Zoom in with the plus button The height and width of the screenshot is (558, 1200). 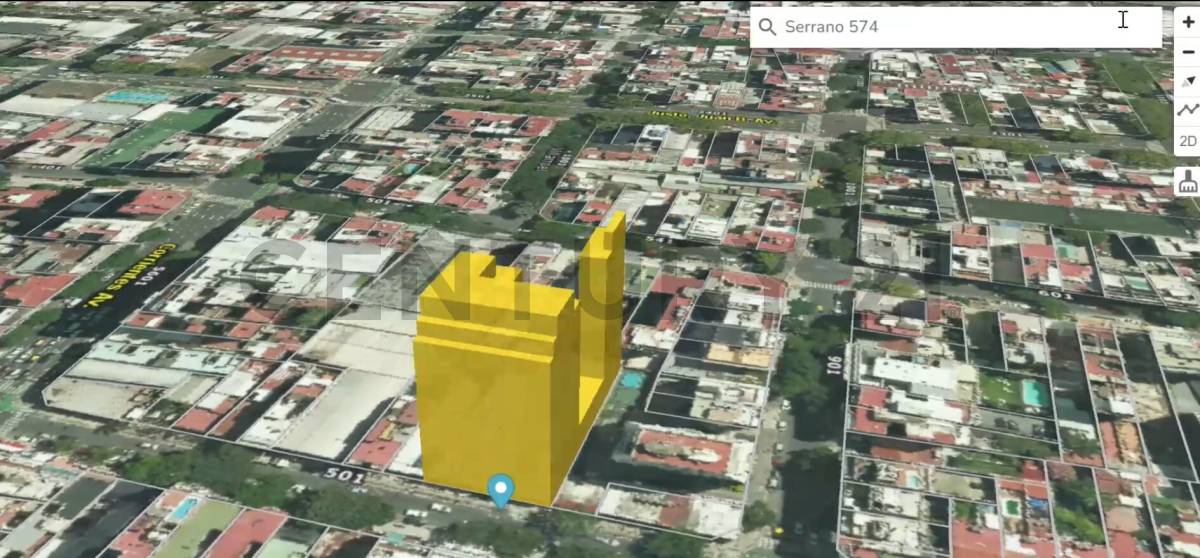[x=1187, y=21]
